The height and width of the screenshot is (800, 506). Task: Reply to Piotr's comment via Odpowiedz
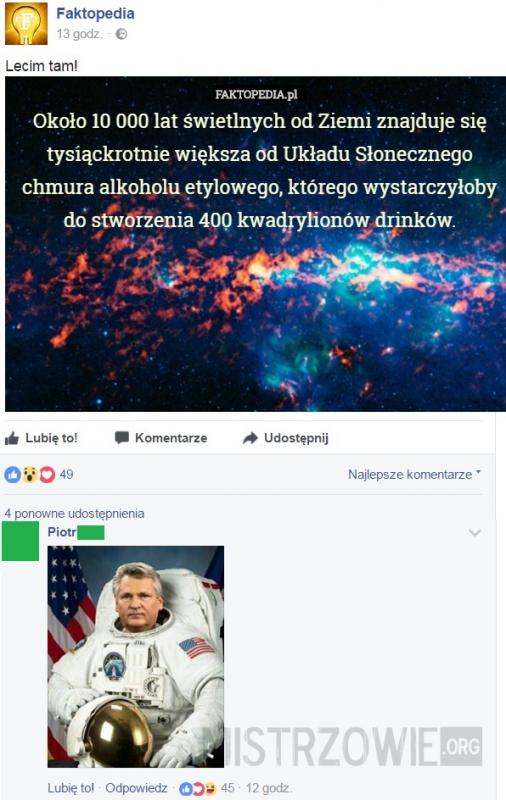coord(136,788)
